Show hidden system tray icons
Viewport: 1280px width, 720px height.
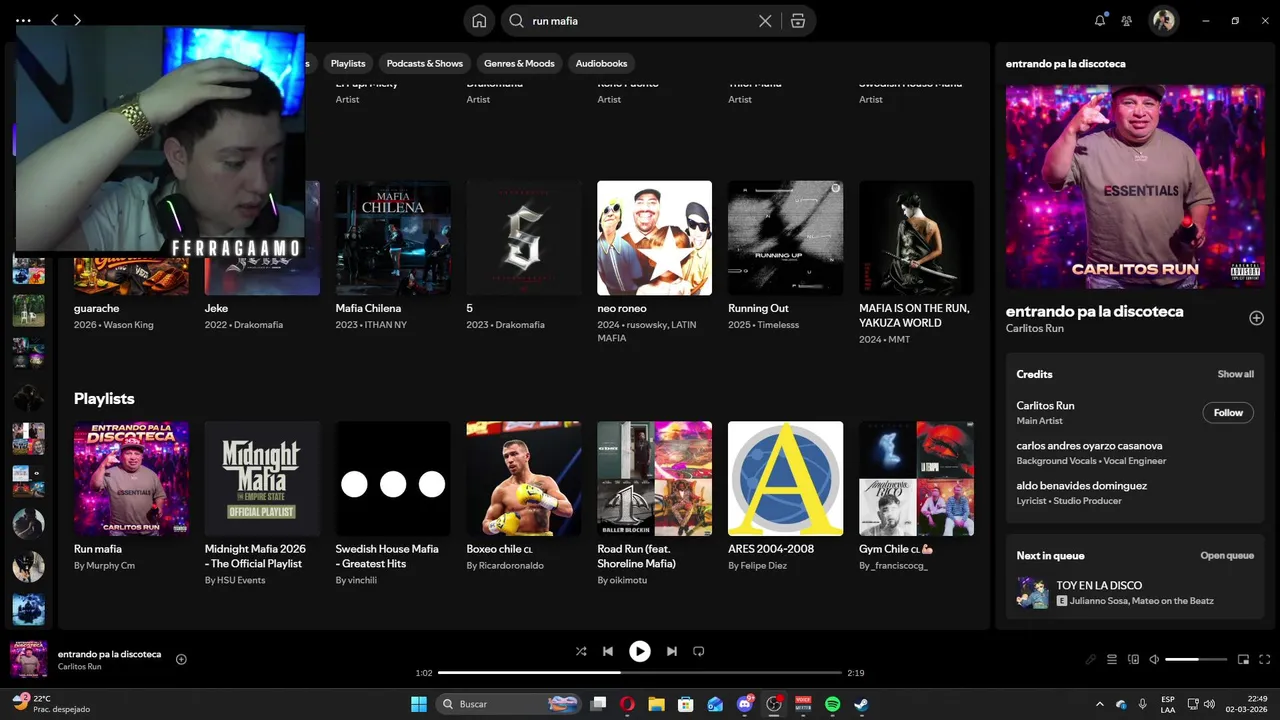(x=1100, y=704)
